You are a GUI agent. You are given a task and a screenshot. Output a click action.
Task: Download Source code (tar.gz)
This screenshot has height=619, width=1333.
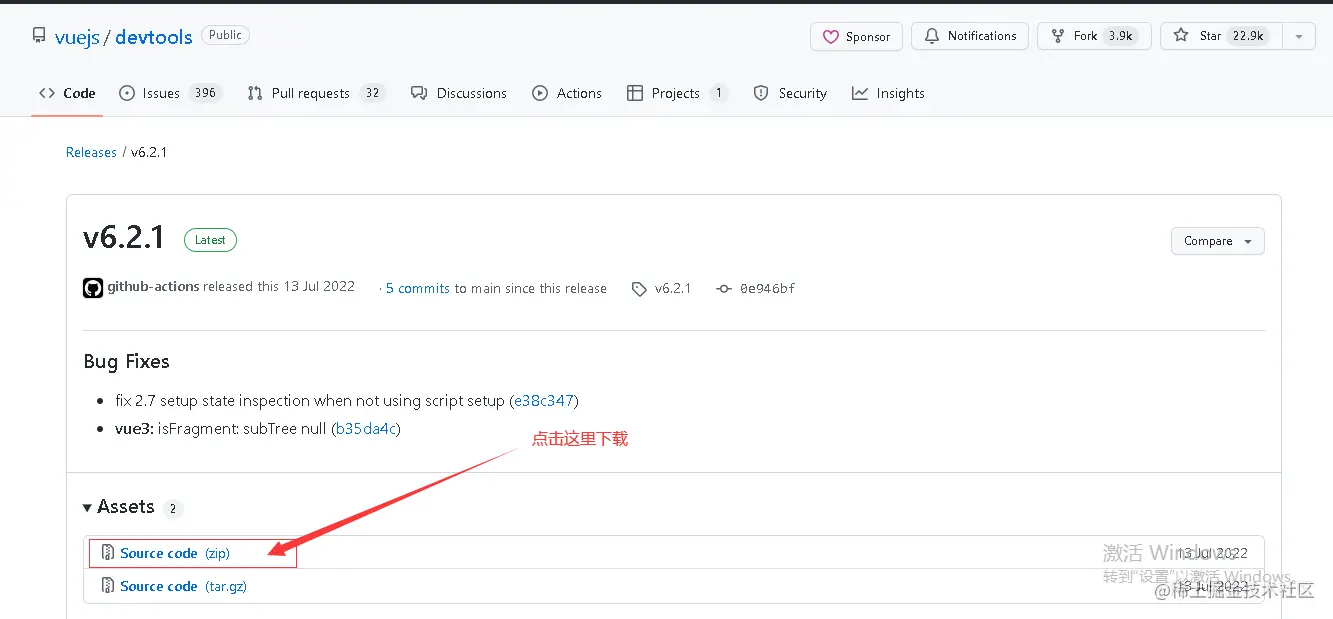(x=183, y=586)
